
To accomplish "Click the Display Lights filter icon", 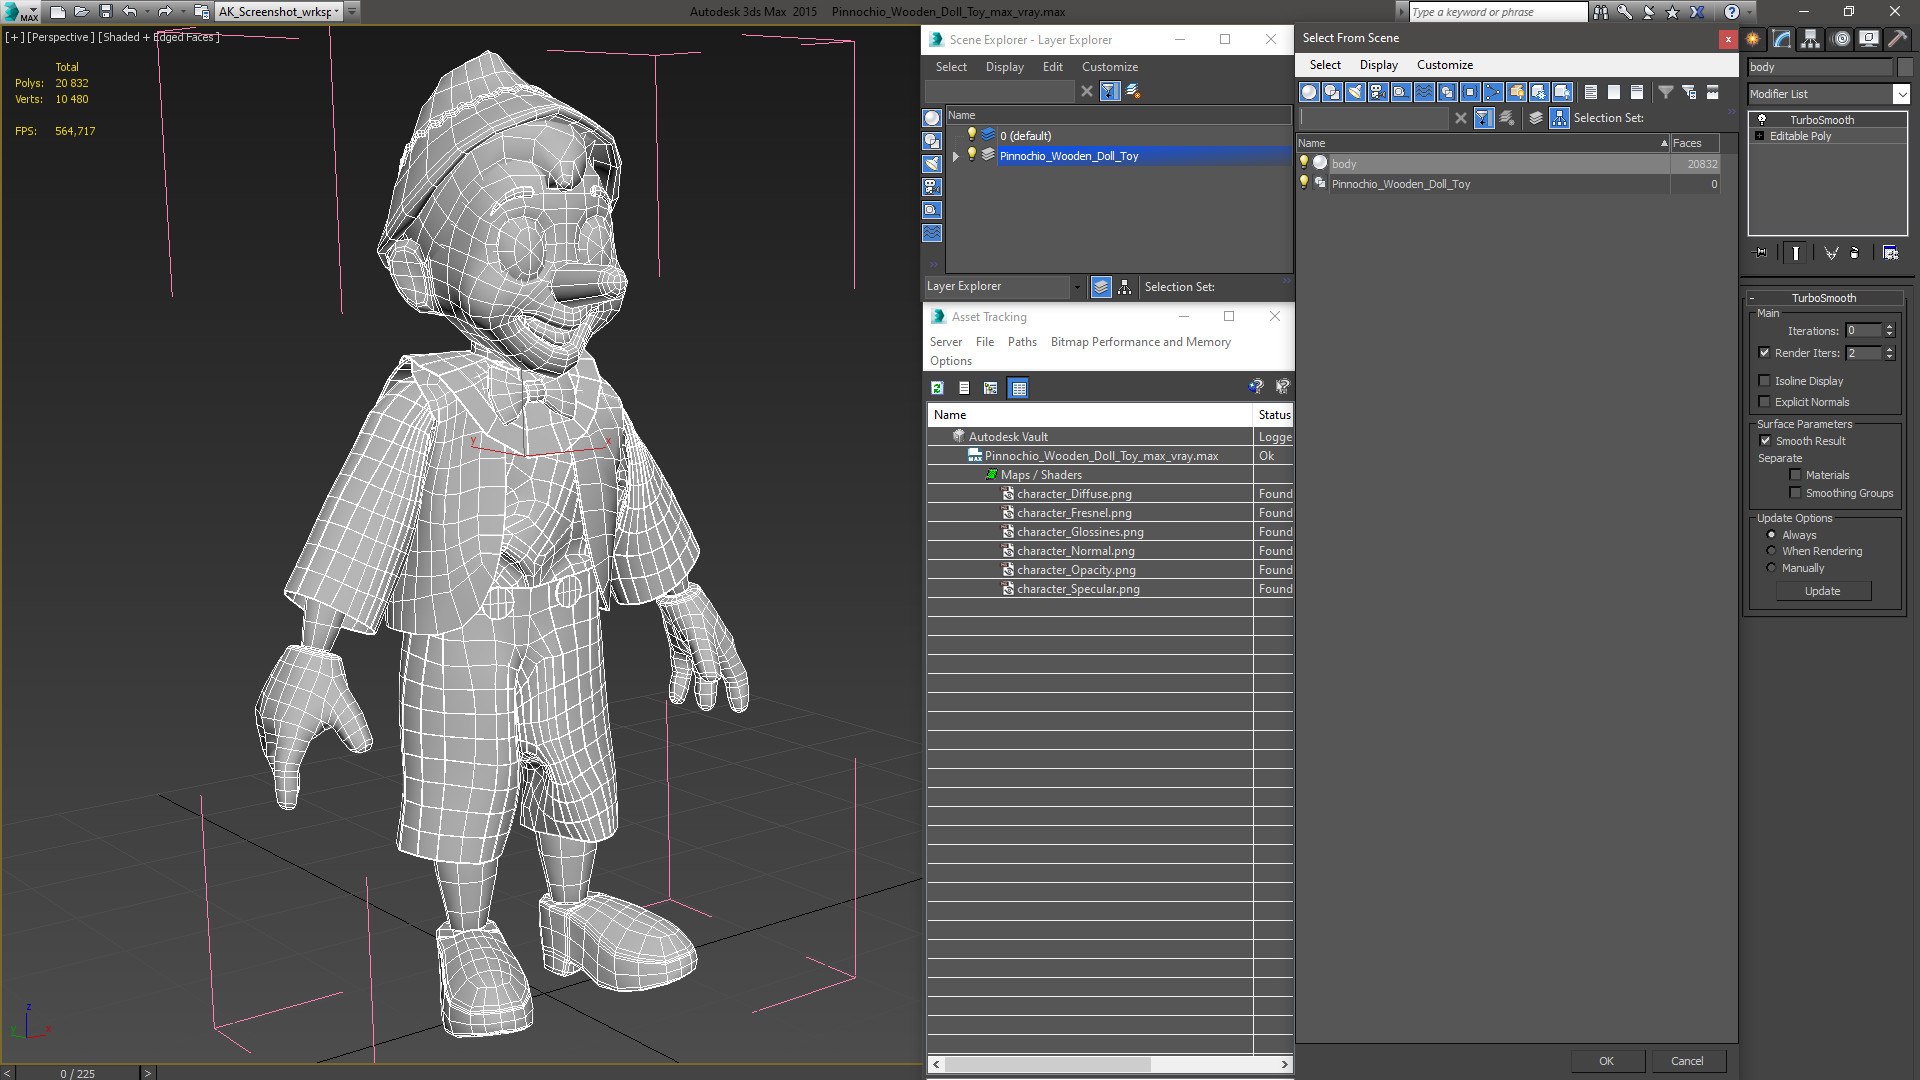I will tap(1355, 92).
